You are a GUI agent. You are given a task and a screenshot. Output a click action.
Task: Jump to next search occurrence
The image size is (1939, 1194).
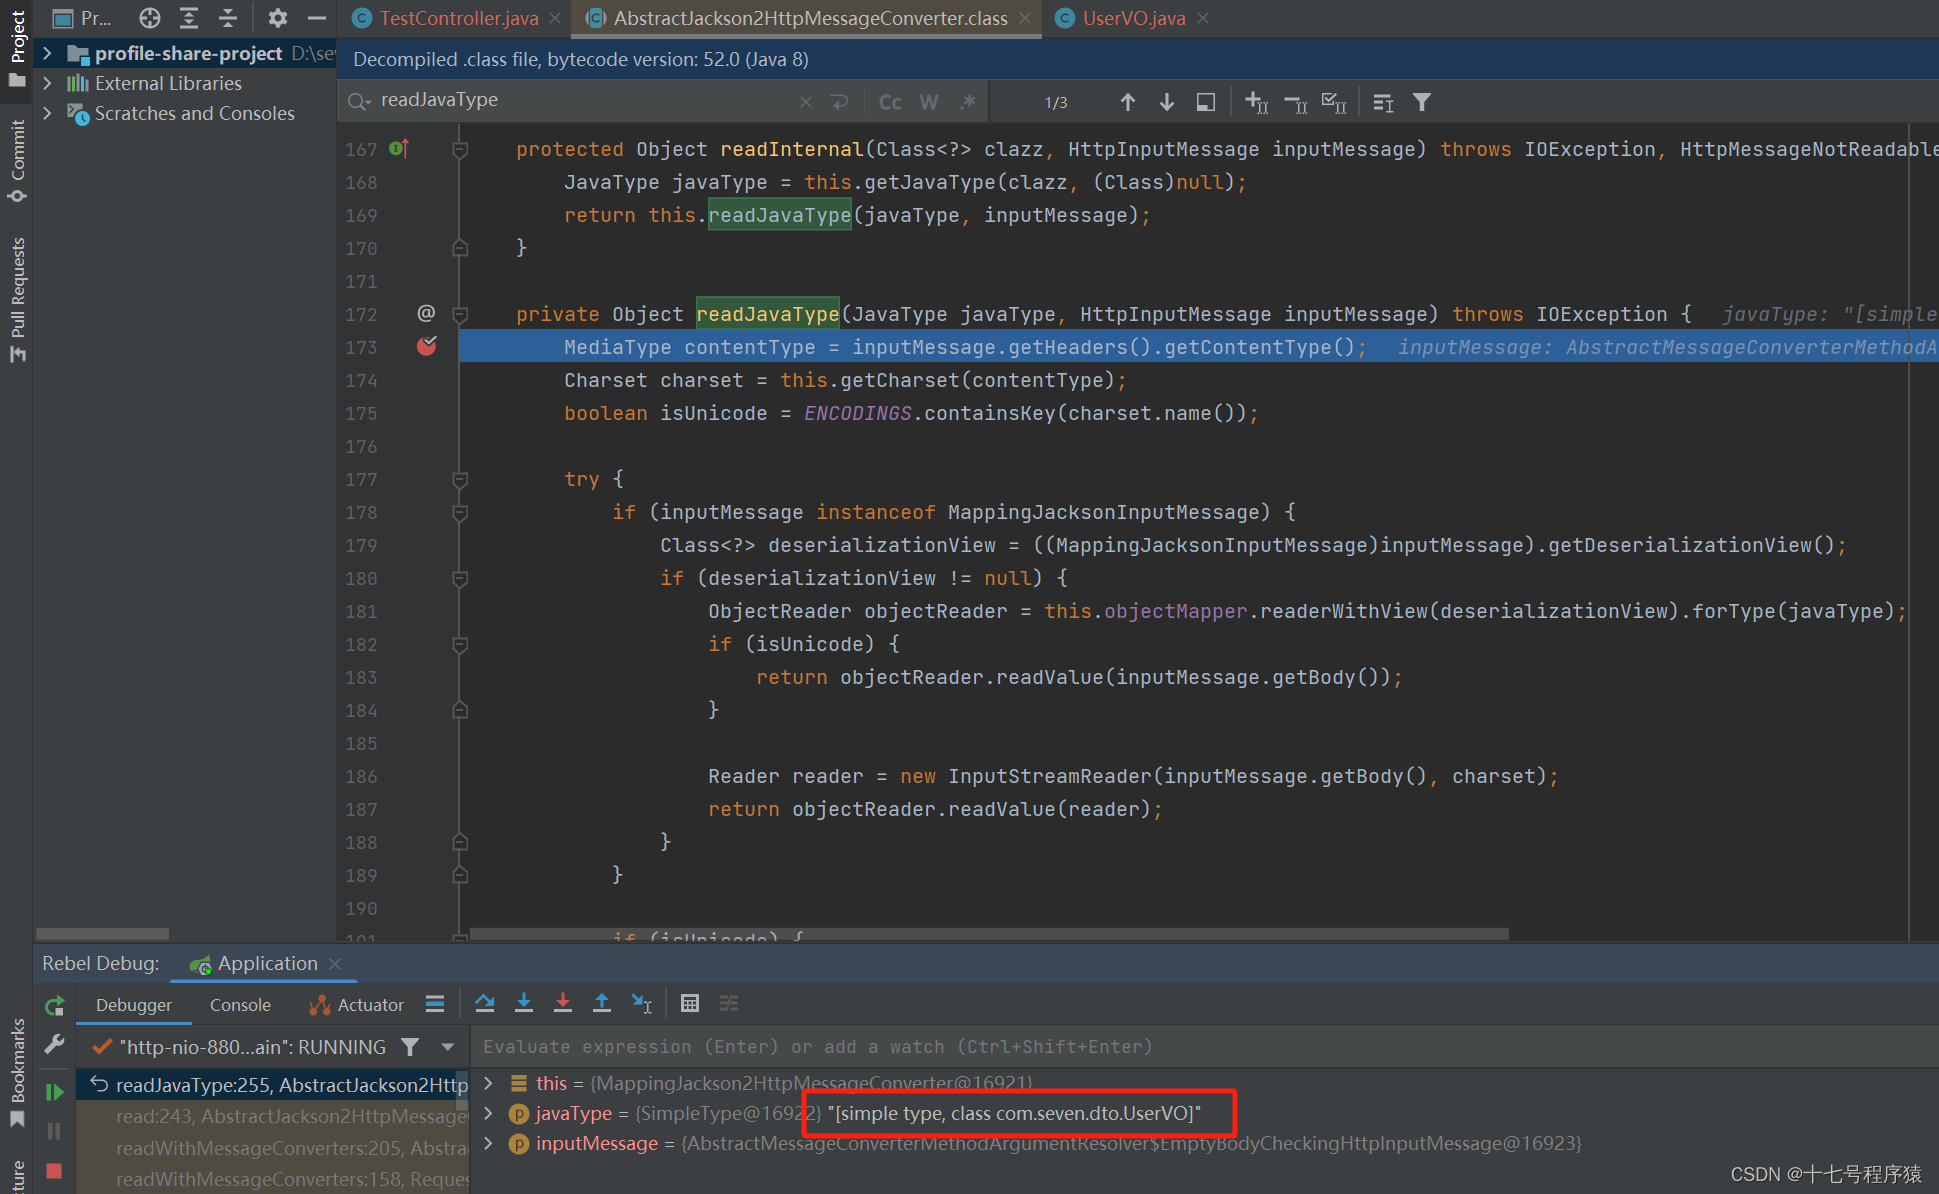(1166, 102)
